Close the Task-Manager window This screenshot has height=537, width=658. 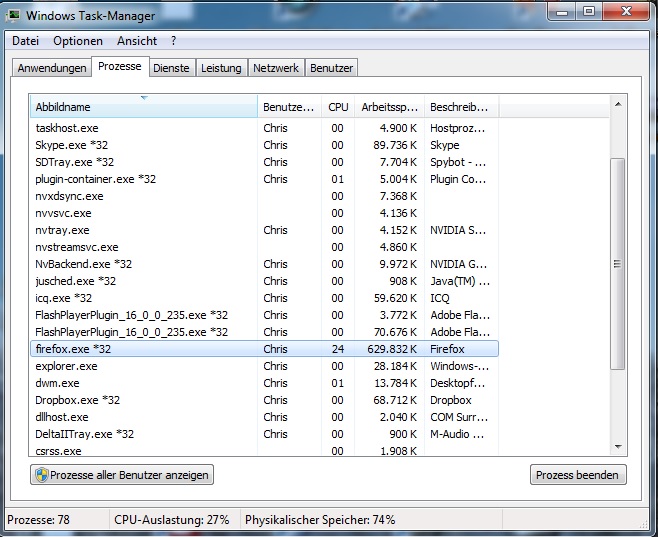(x=627, y=12)
